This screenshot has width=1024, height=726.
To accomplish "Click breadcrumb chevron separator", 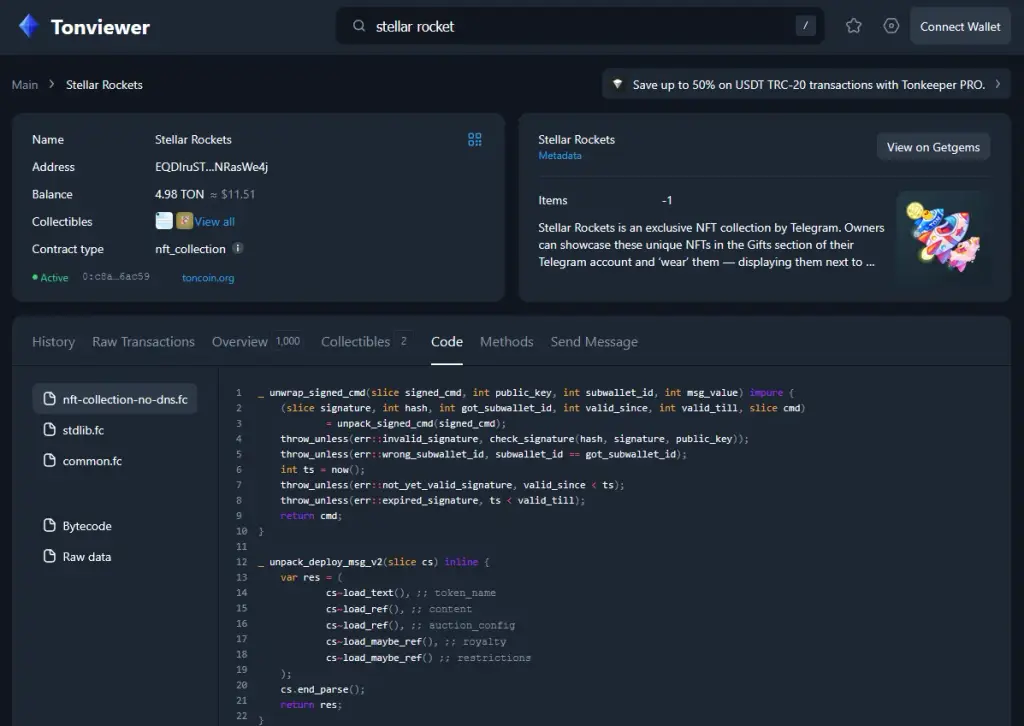I will [52, 84].
